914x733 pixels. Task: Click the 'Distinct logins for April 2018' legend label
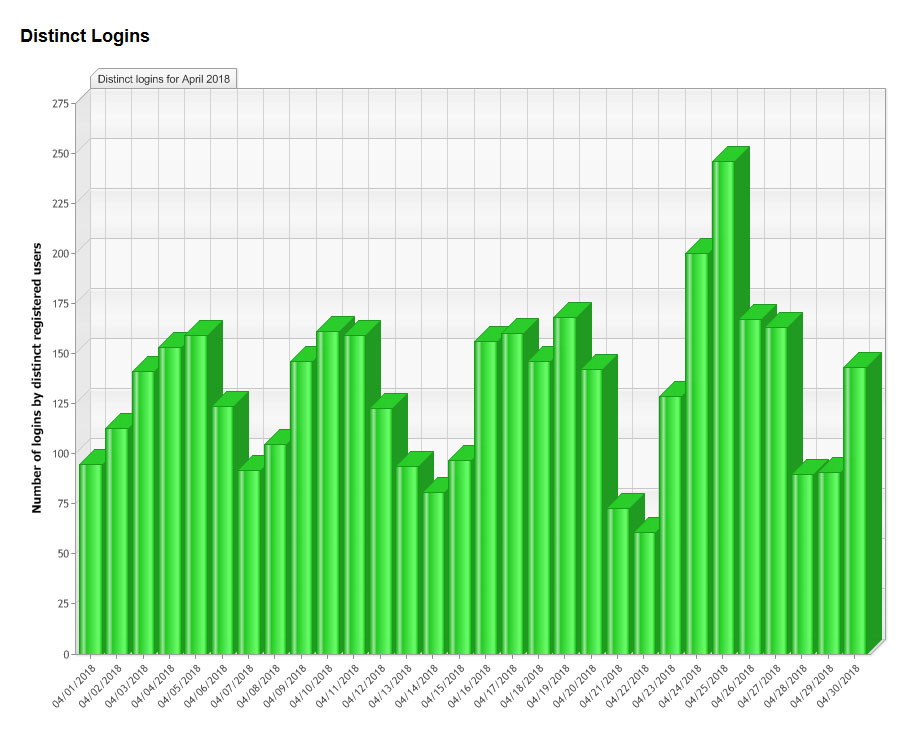[x=163, y=79]
